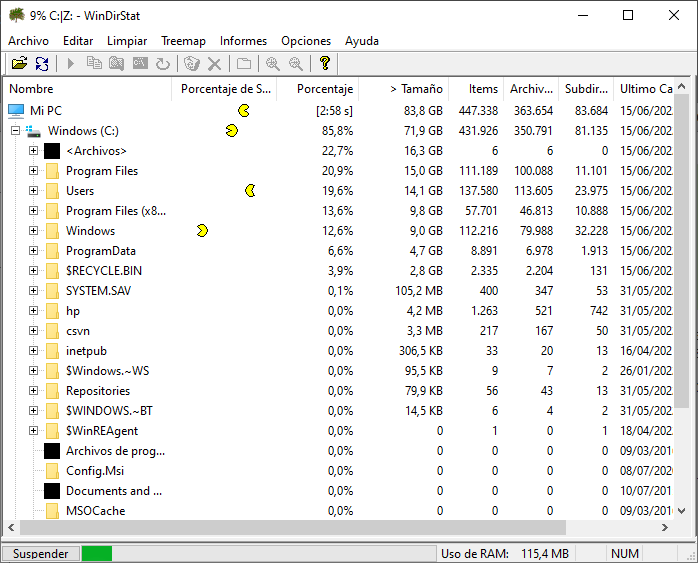This screenshot has width=698, height=563.
Task: Expand the <Archivos> node
Action: [33, 151]
